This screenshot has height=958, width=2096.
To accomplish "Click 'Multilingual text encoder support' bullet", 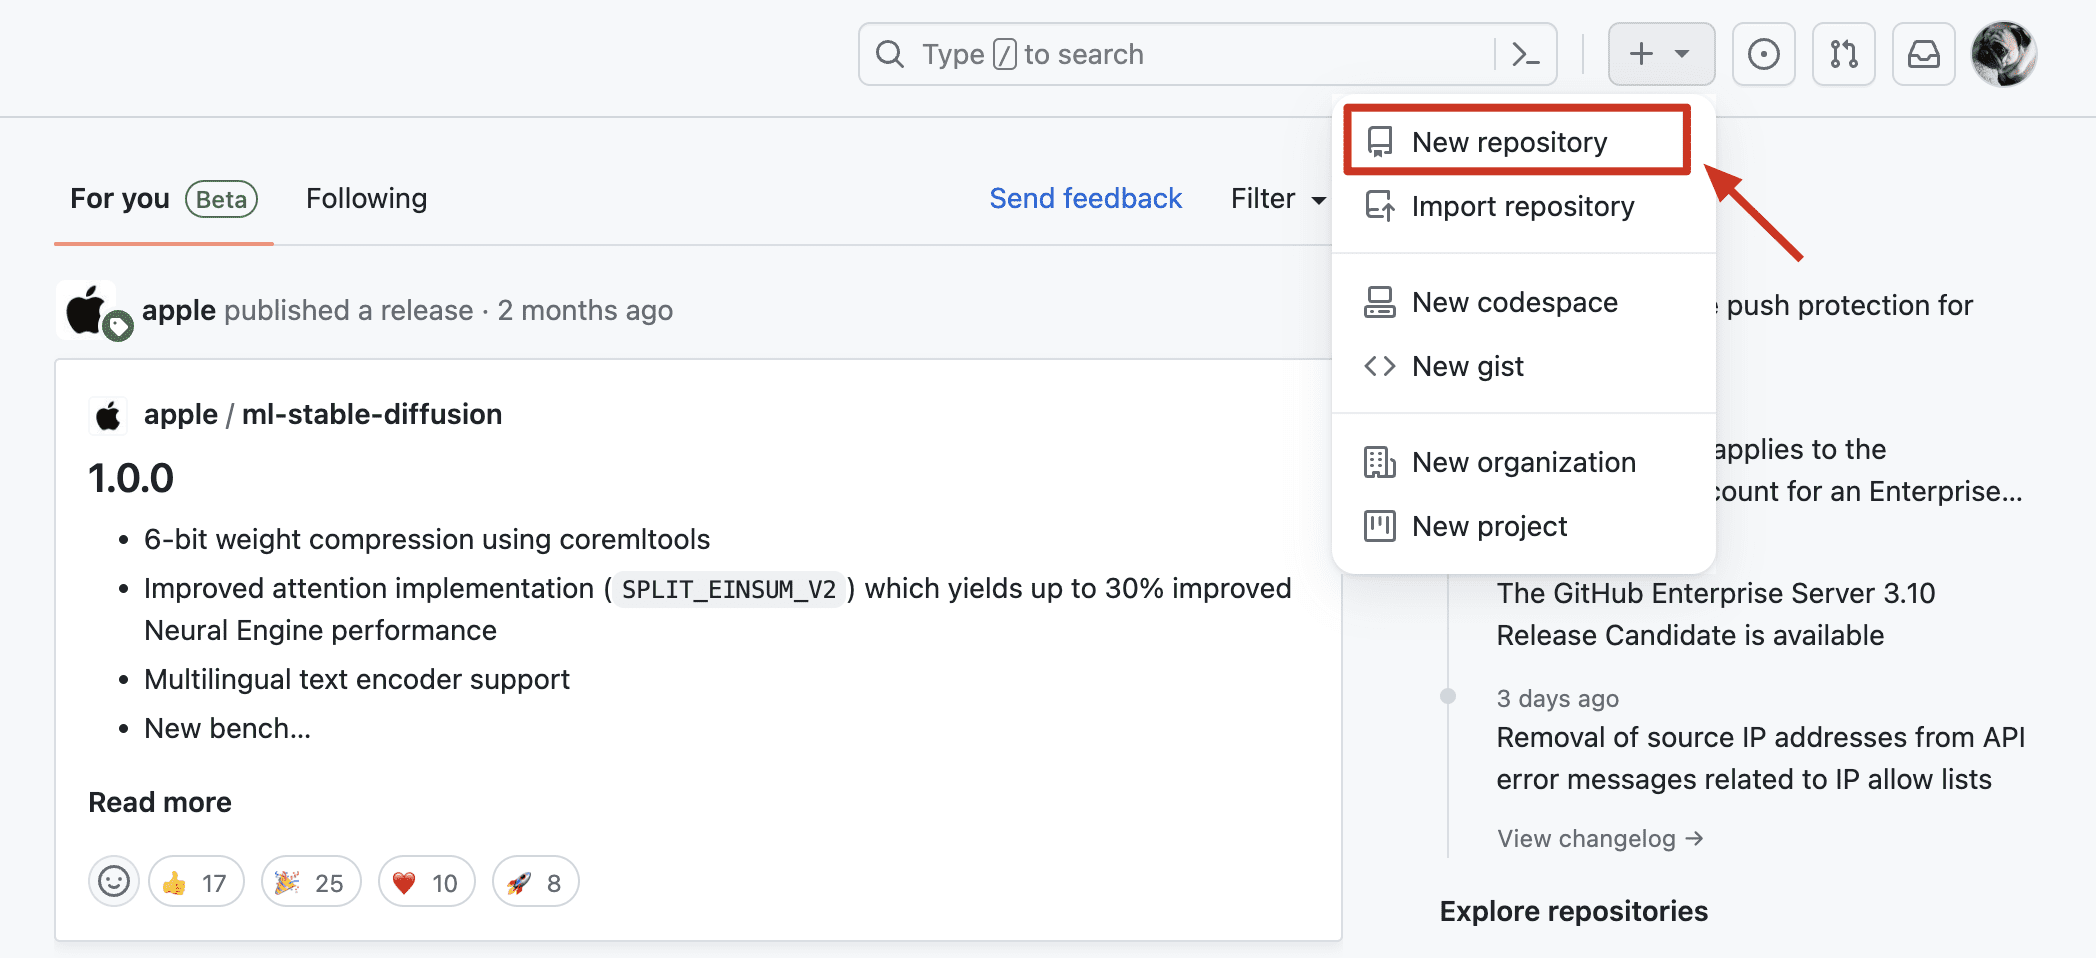I will pyautogui.click(x=356, y=680).
